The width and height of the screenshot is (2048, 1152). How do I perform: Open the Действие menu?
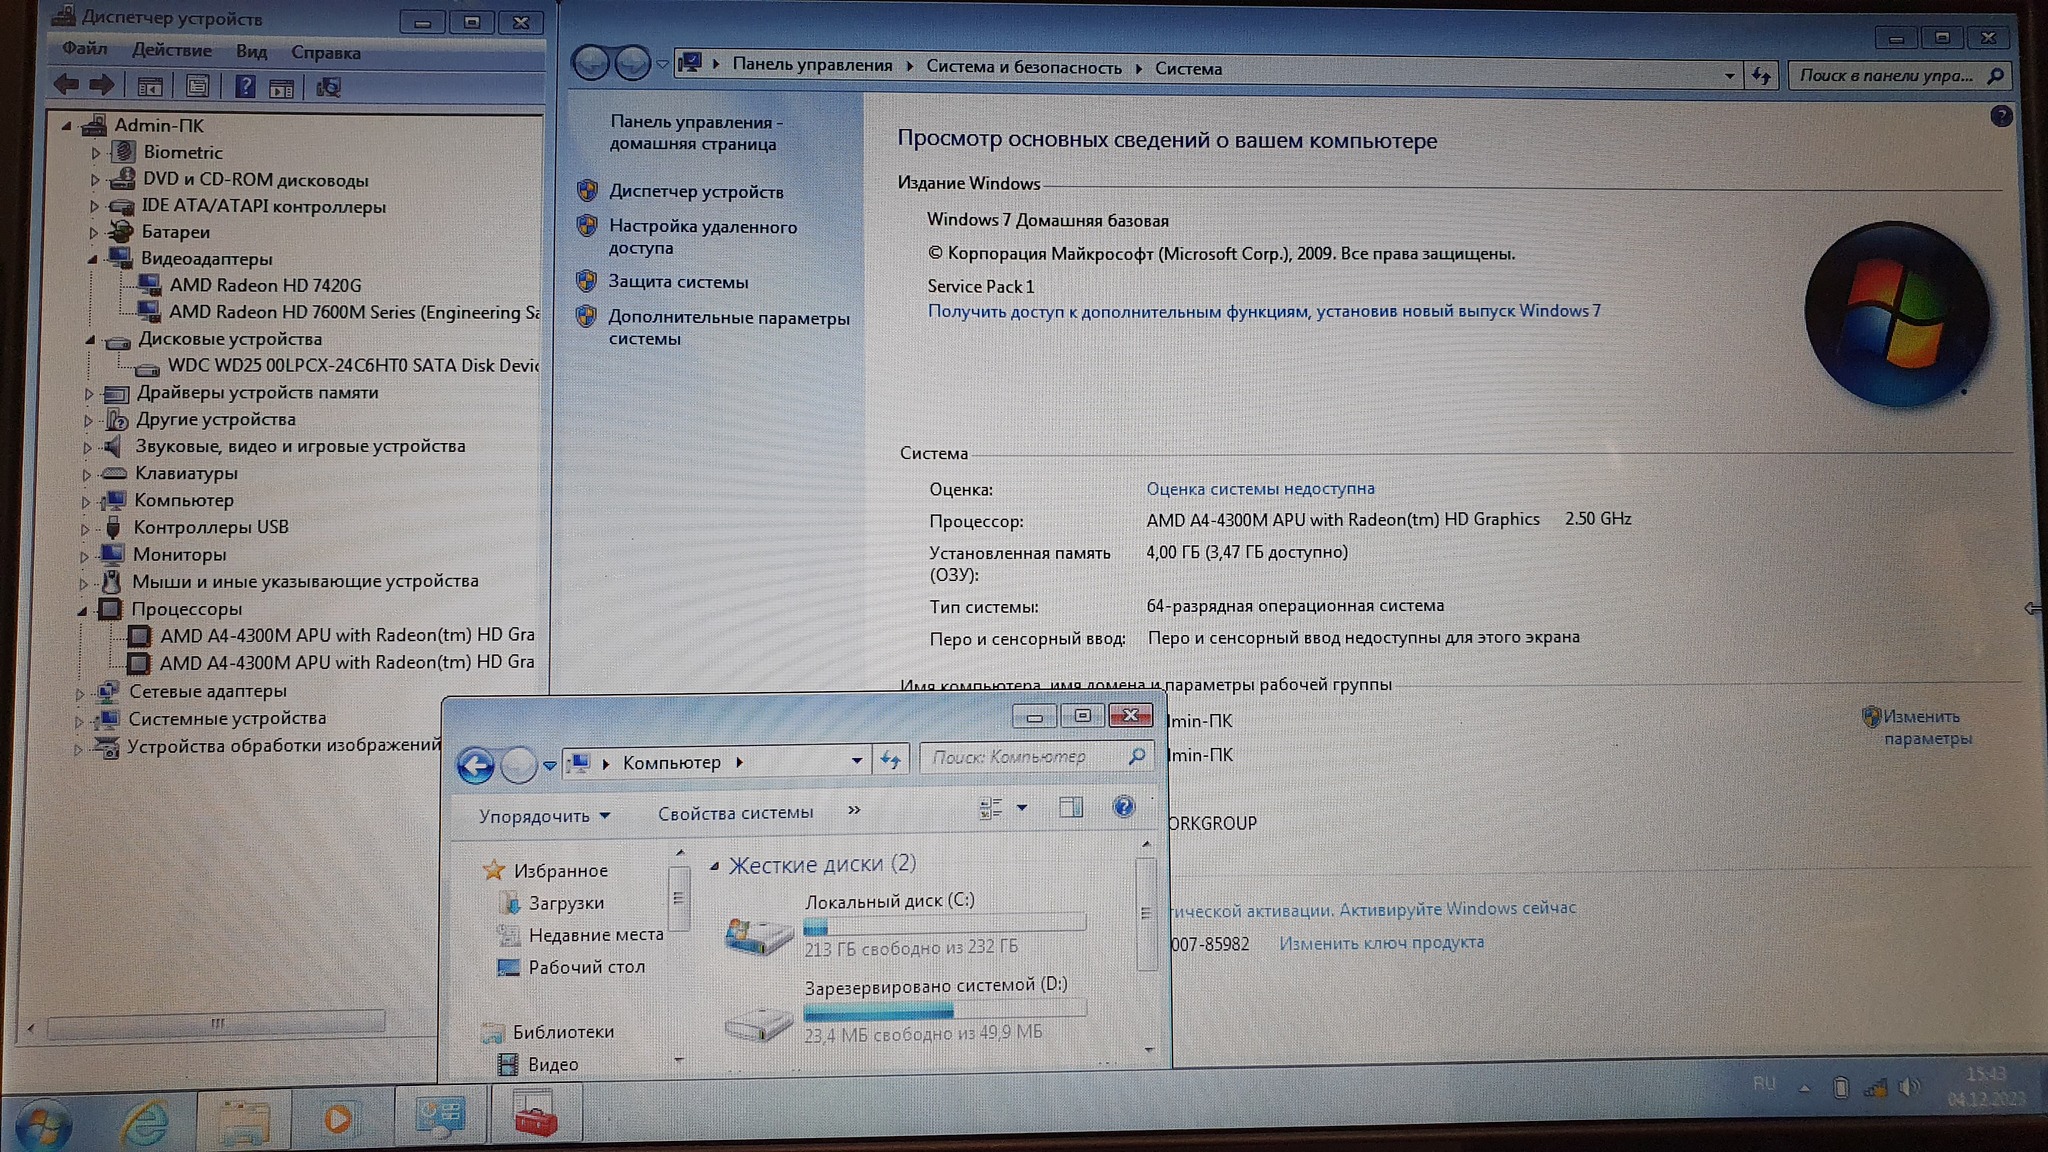(172, 50)
